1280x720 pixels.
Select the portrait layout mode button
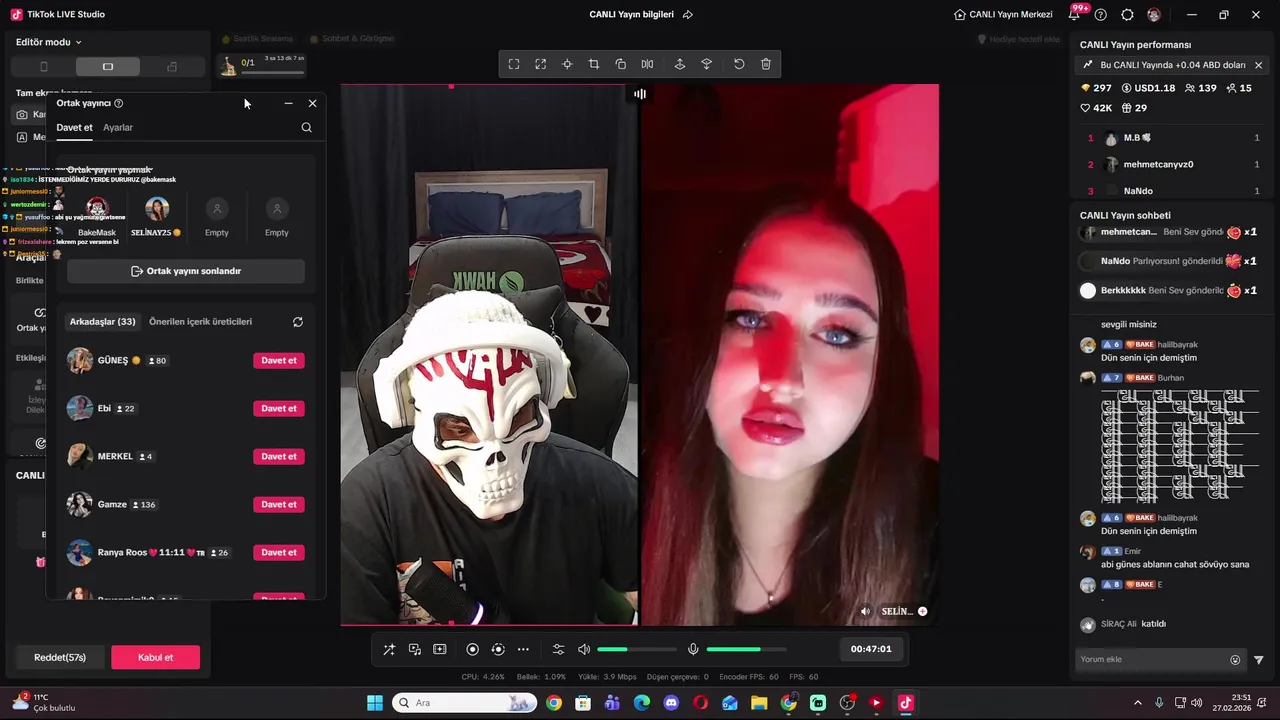[43, 67]
